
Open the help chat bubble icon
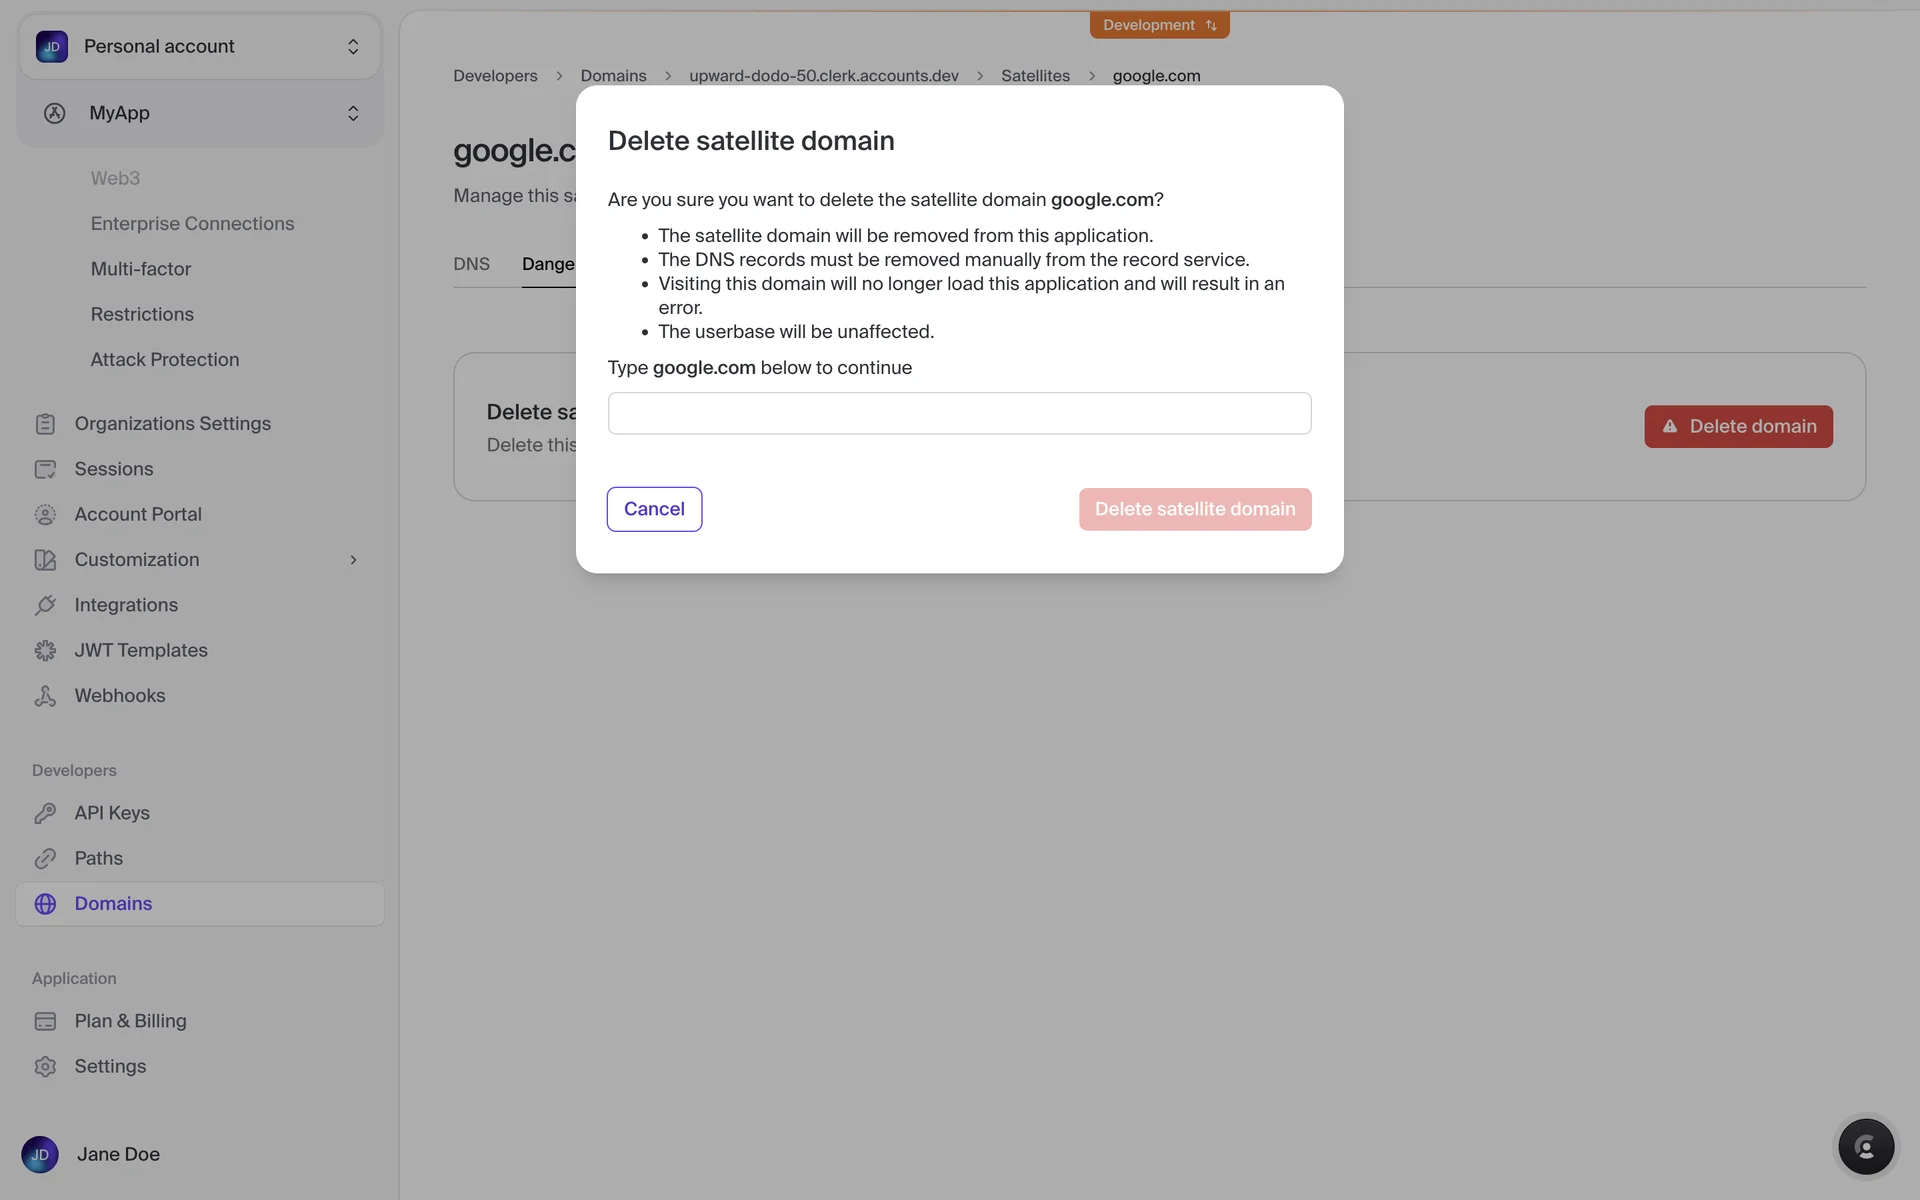click(1865, 1147)
